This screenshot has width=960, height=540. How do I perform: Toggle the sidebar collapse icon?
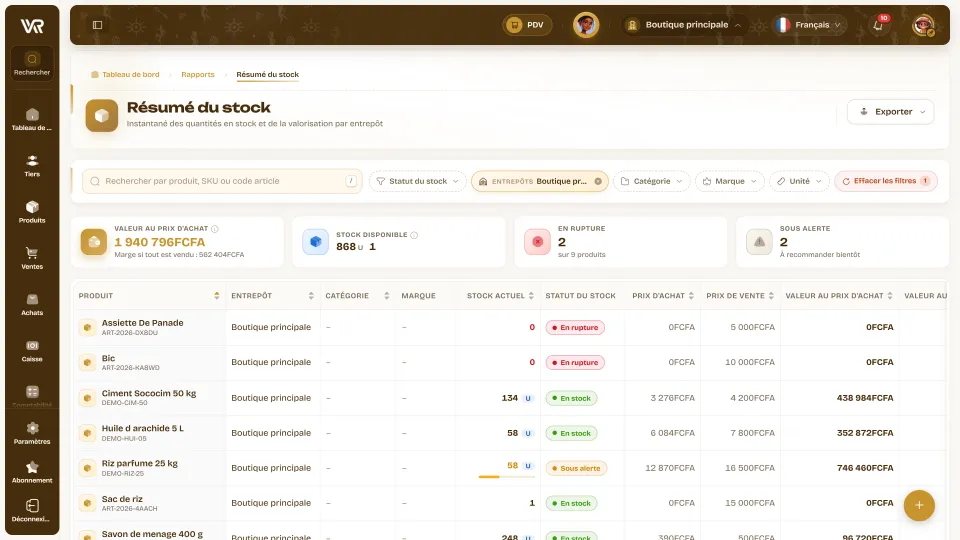(x=97, y=25)
